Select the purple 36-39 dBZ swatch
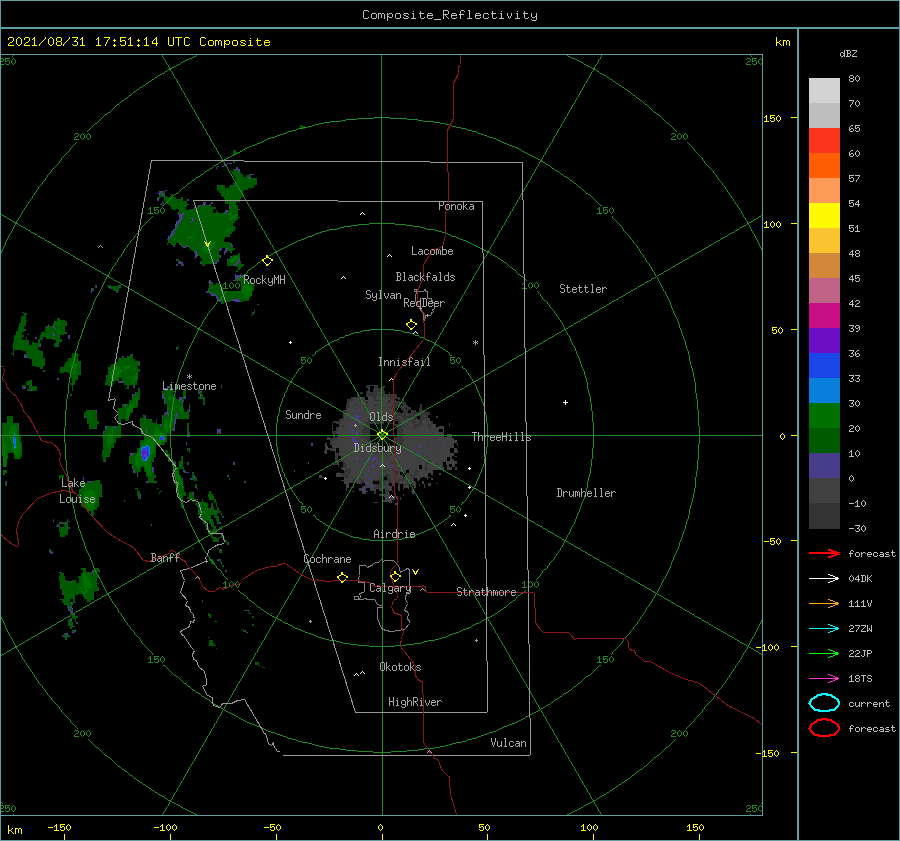900x841 pixels. tap(824, 341)
